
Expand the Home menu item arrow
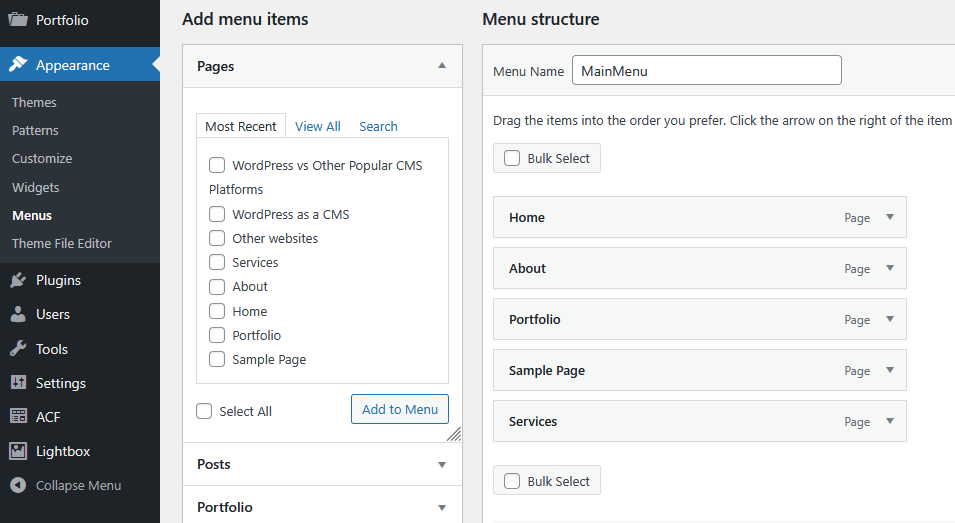[890, 217]
